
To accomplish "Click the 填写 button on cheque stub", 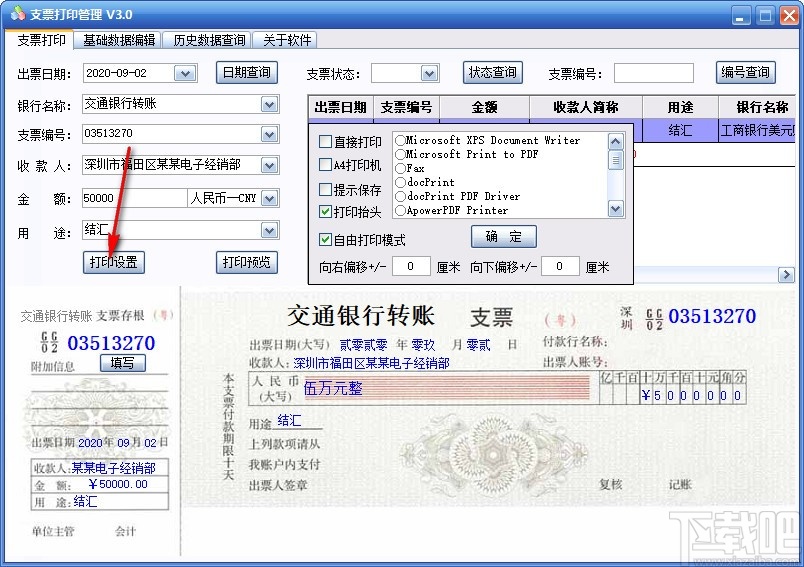I will click(123, 363).
